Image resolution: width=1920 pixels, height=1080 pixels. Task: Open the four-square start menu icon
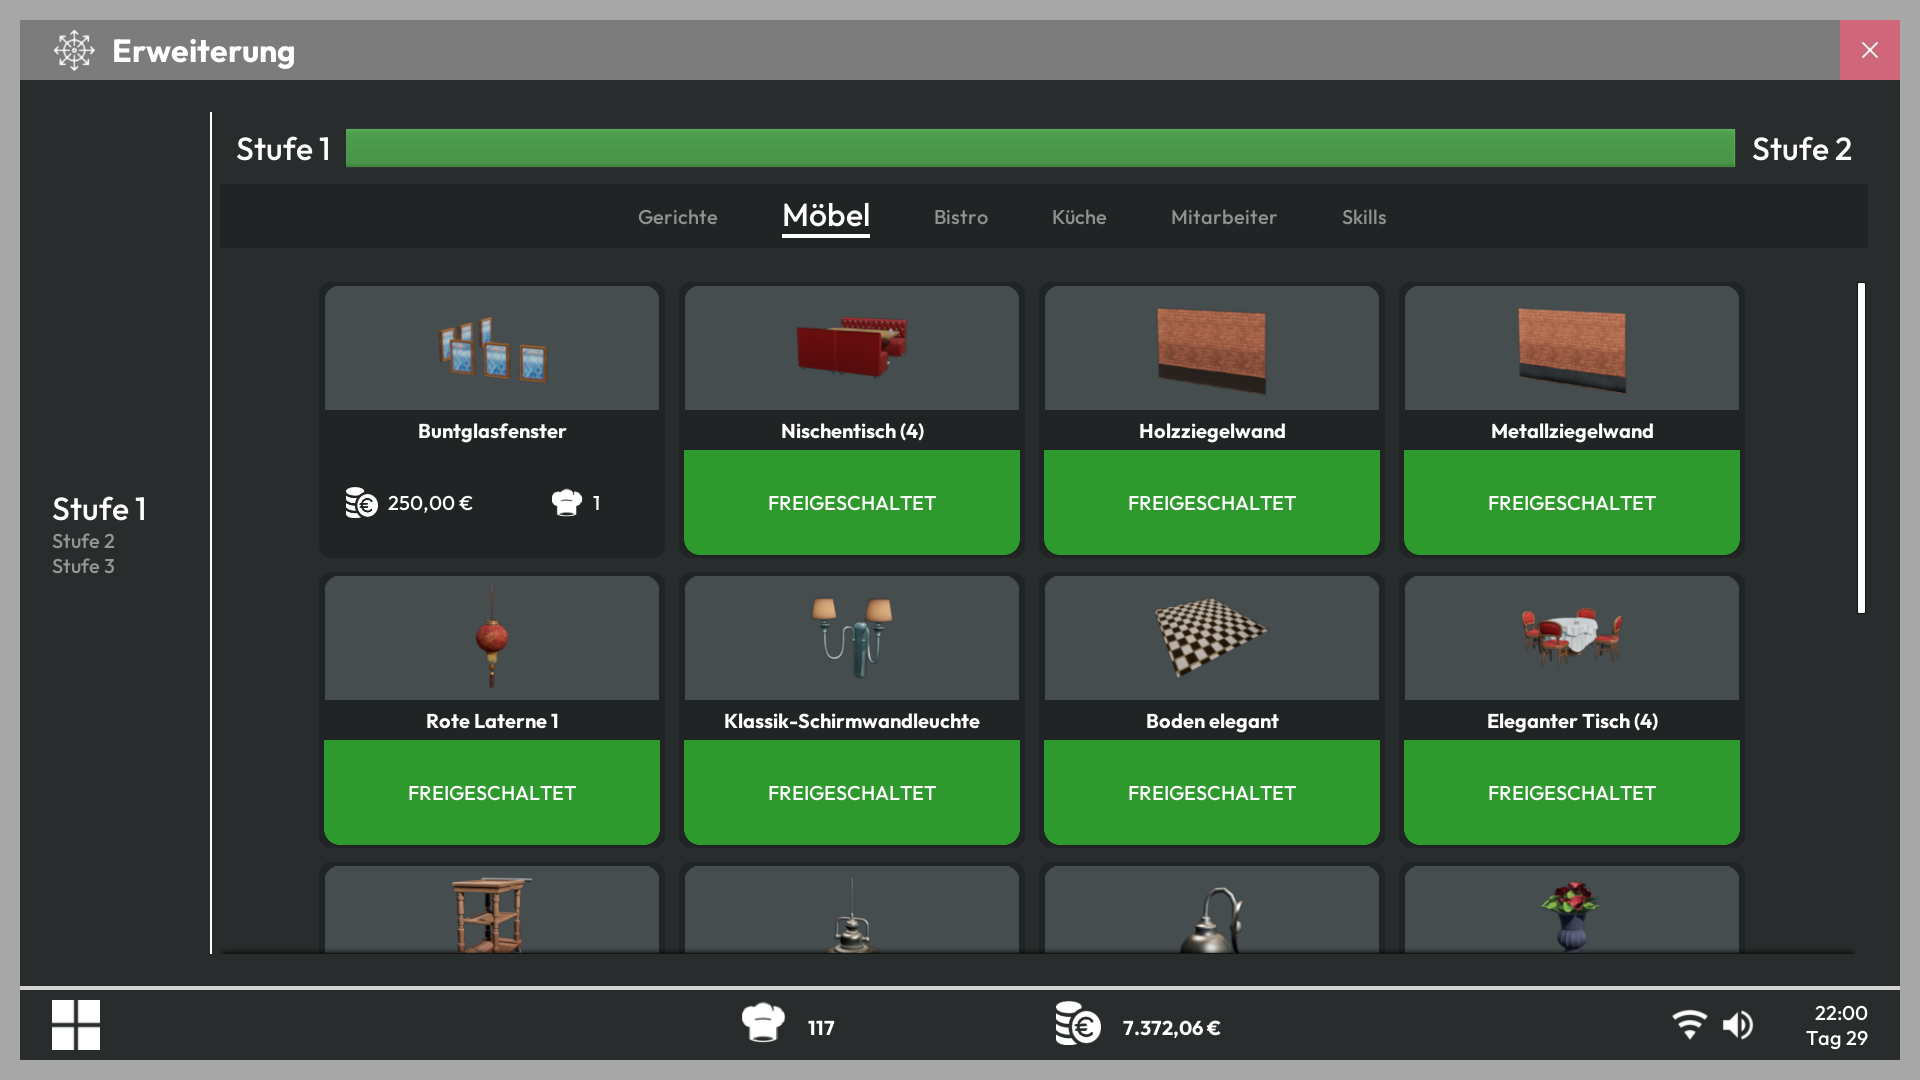coord(76,1025)
